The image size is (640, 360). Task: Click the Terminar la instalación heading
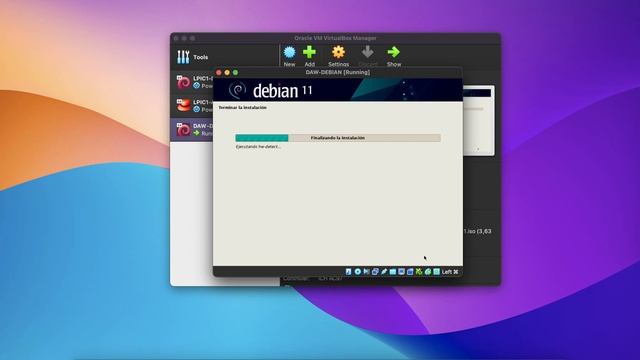pos(242,108)
